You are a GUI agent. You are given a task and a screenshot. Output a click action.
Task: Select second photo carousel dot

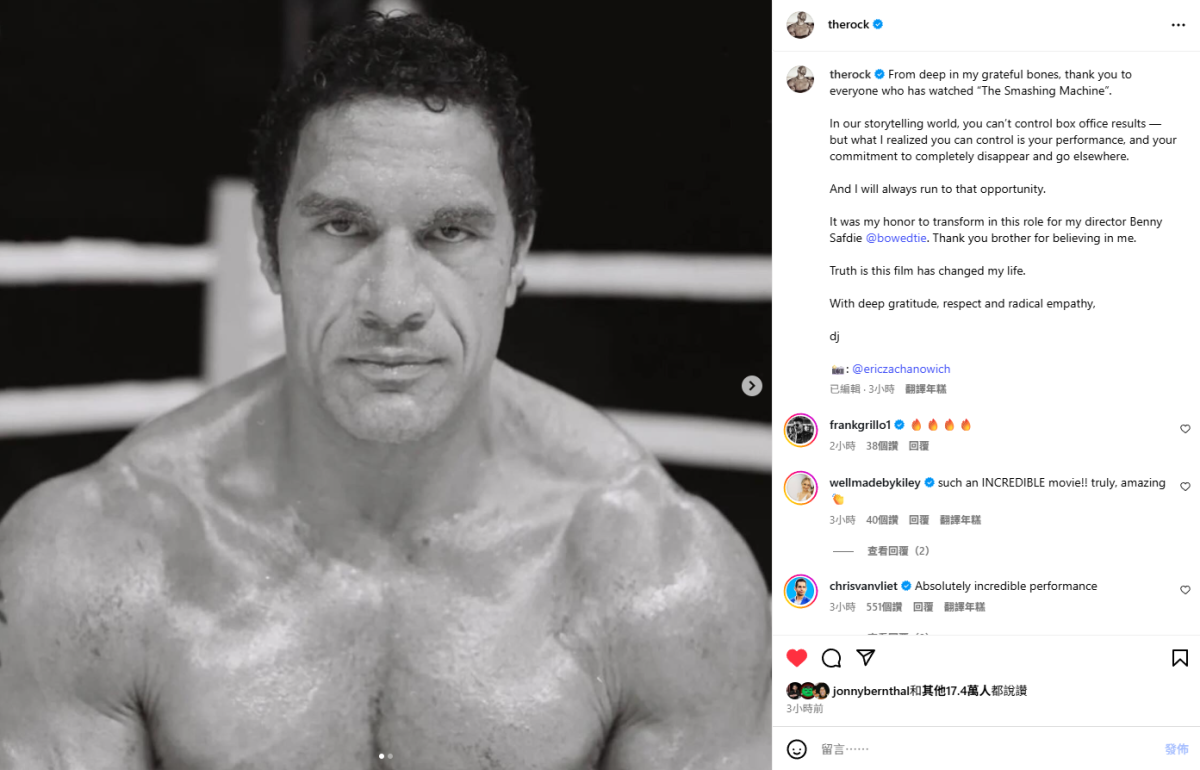[x=390, y=756]
